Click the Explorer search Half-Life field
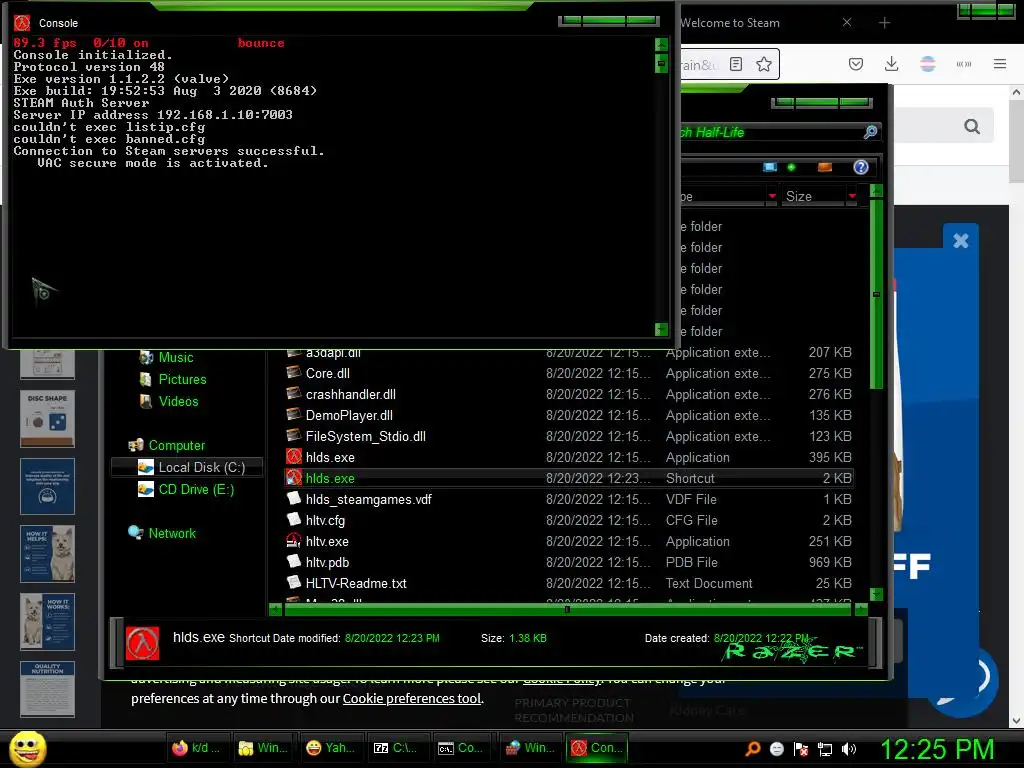The image size is (1024, 768). [771, 132]
